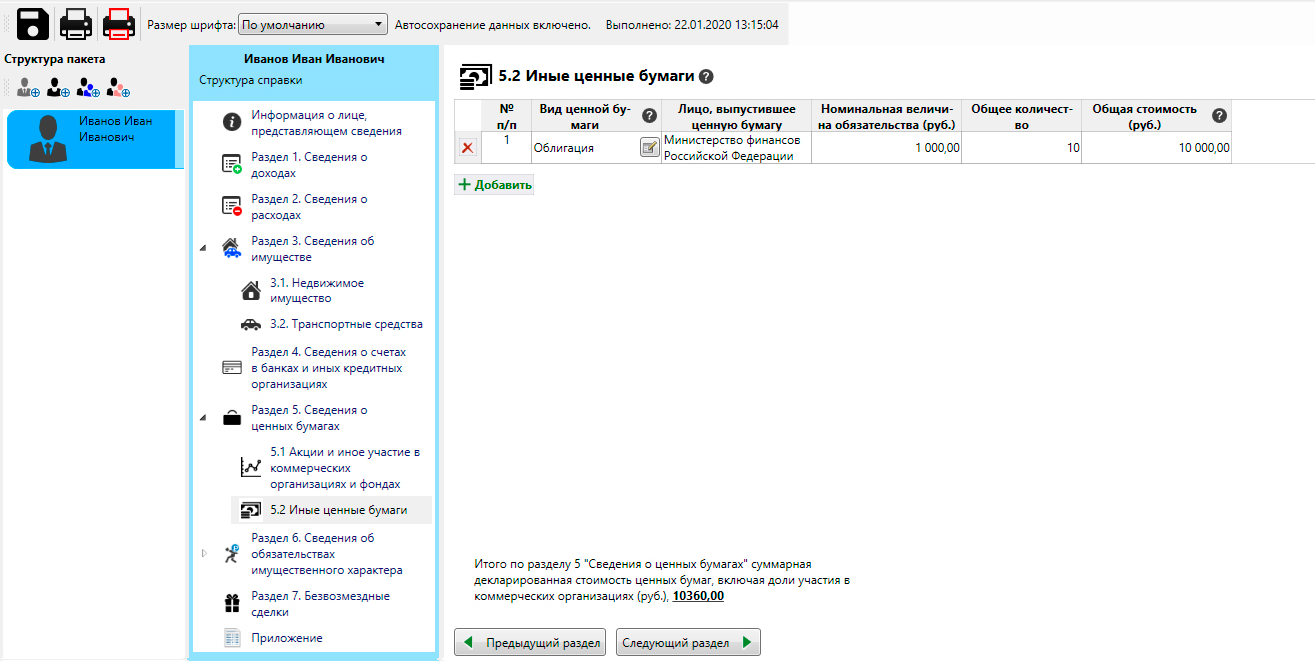
Task: Select 5.2 Иные ценные бумаги in tree
Action: tap(332, 510)
